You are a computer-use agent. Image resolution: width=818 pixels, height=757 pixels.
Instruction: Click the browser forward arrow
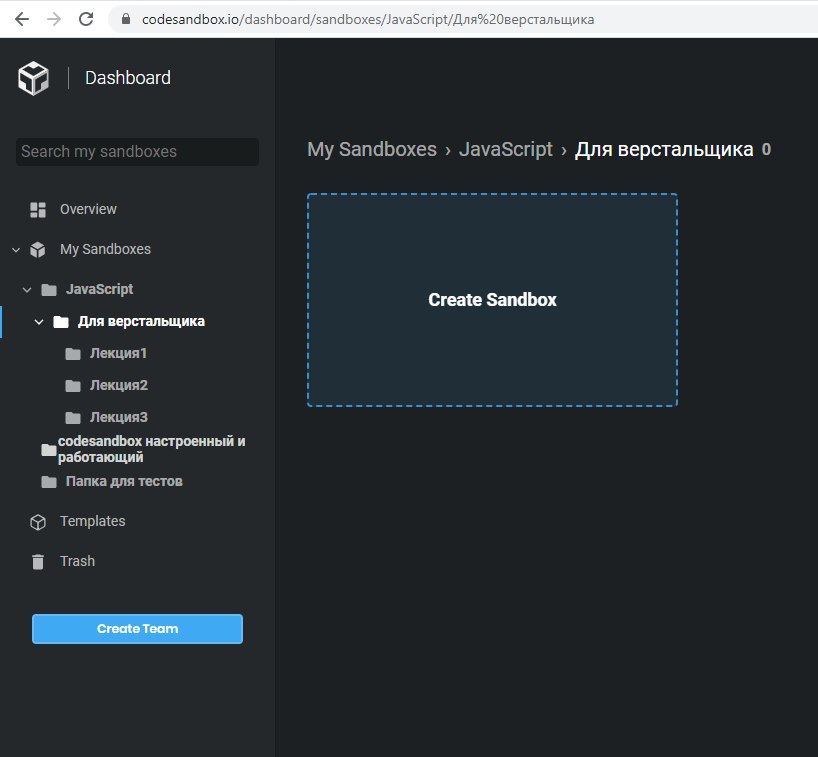[x=54, y=19]
